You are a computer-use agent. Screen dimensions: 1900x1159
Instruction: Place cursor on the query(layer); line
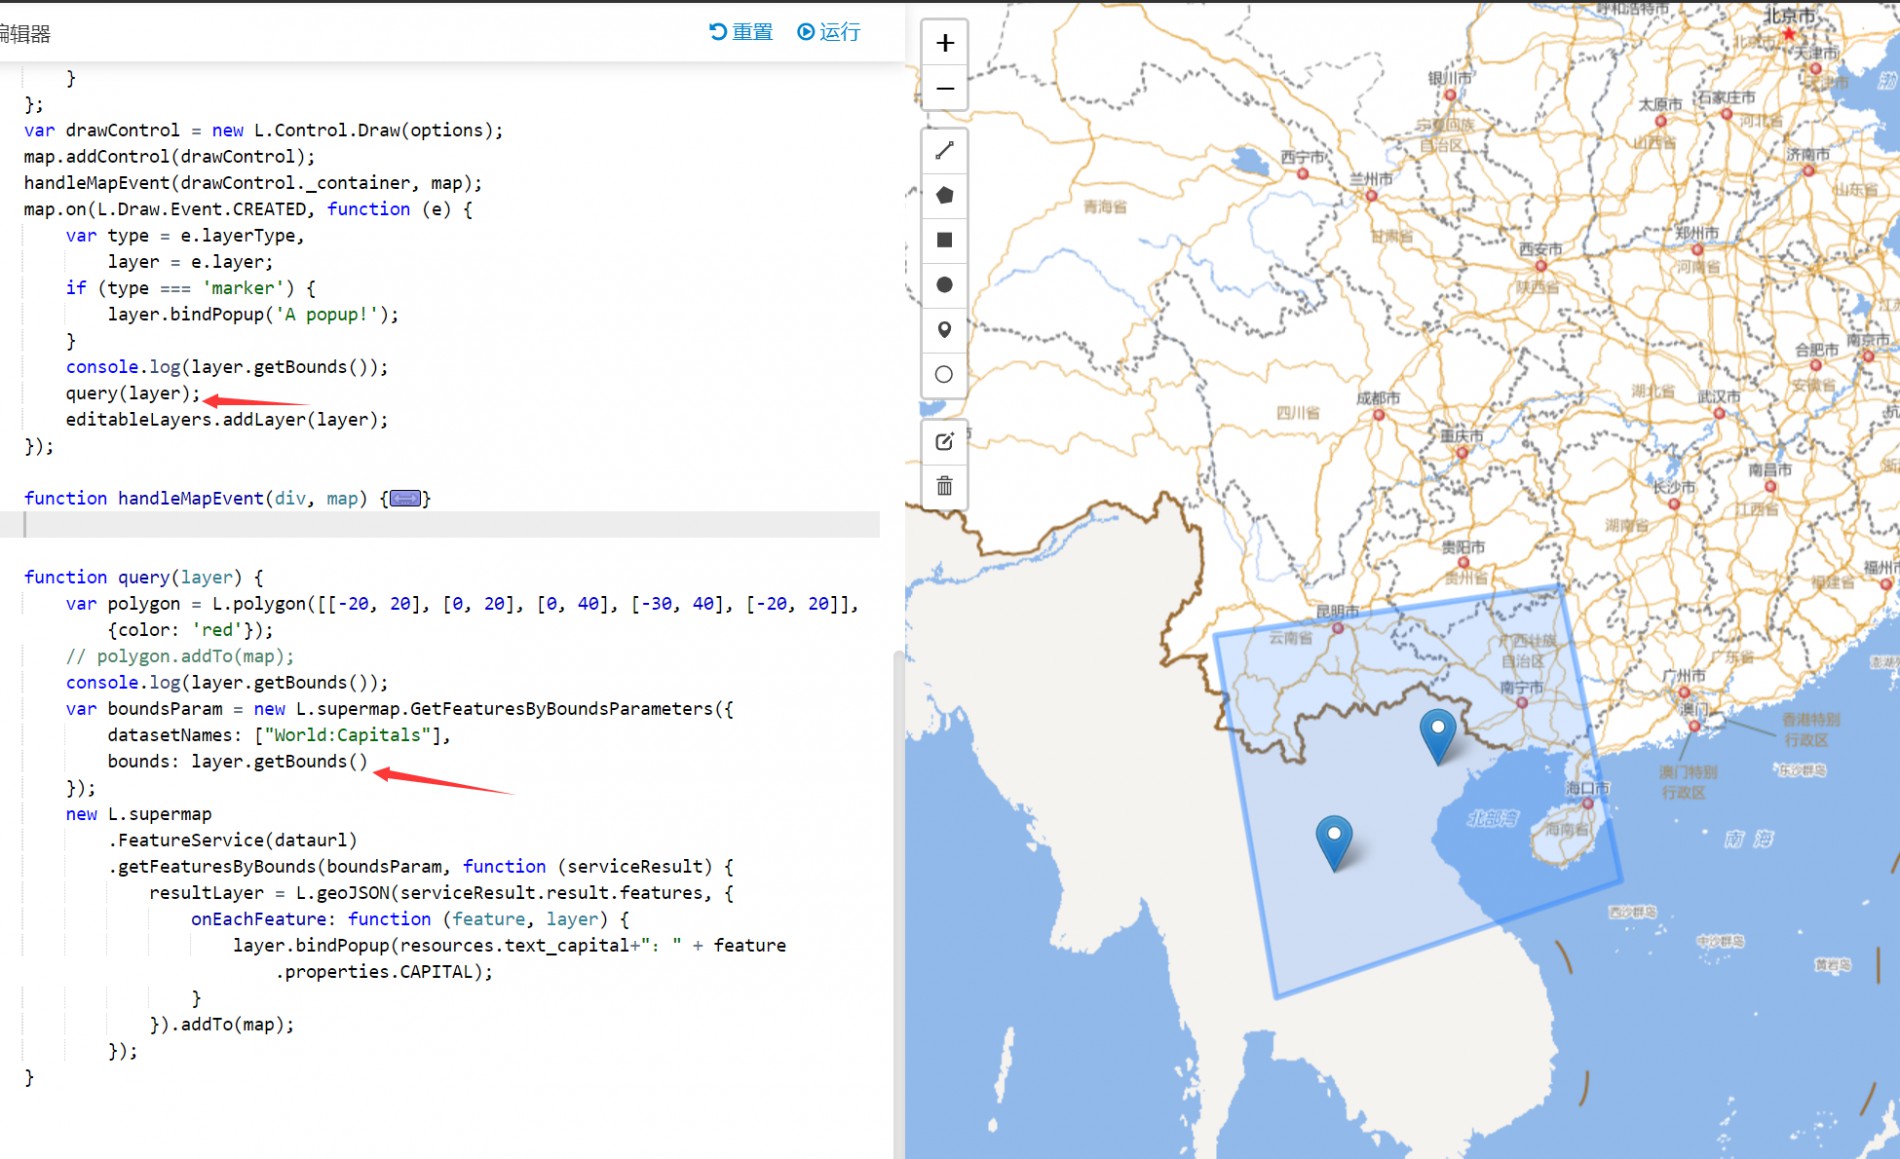133,394
